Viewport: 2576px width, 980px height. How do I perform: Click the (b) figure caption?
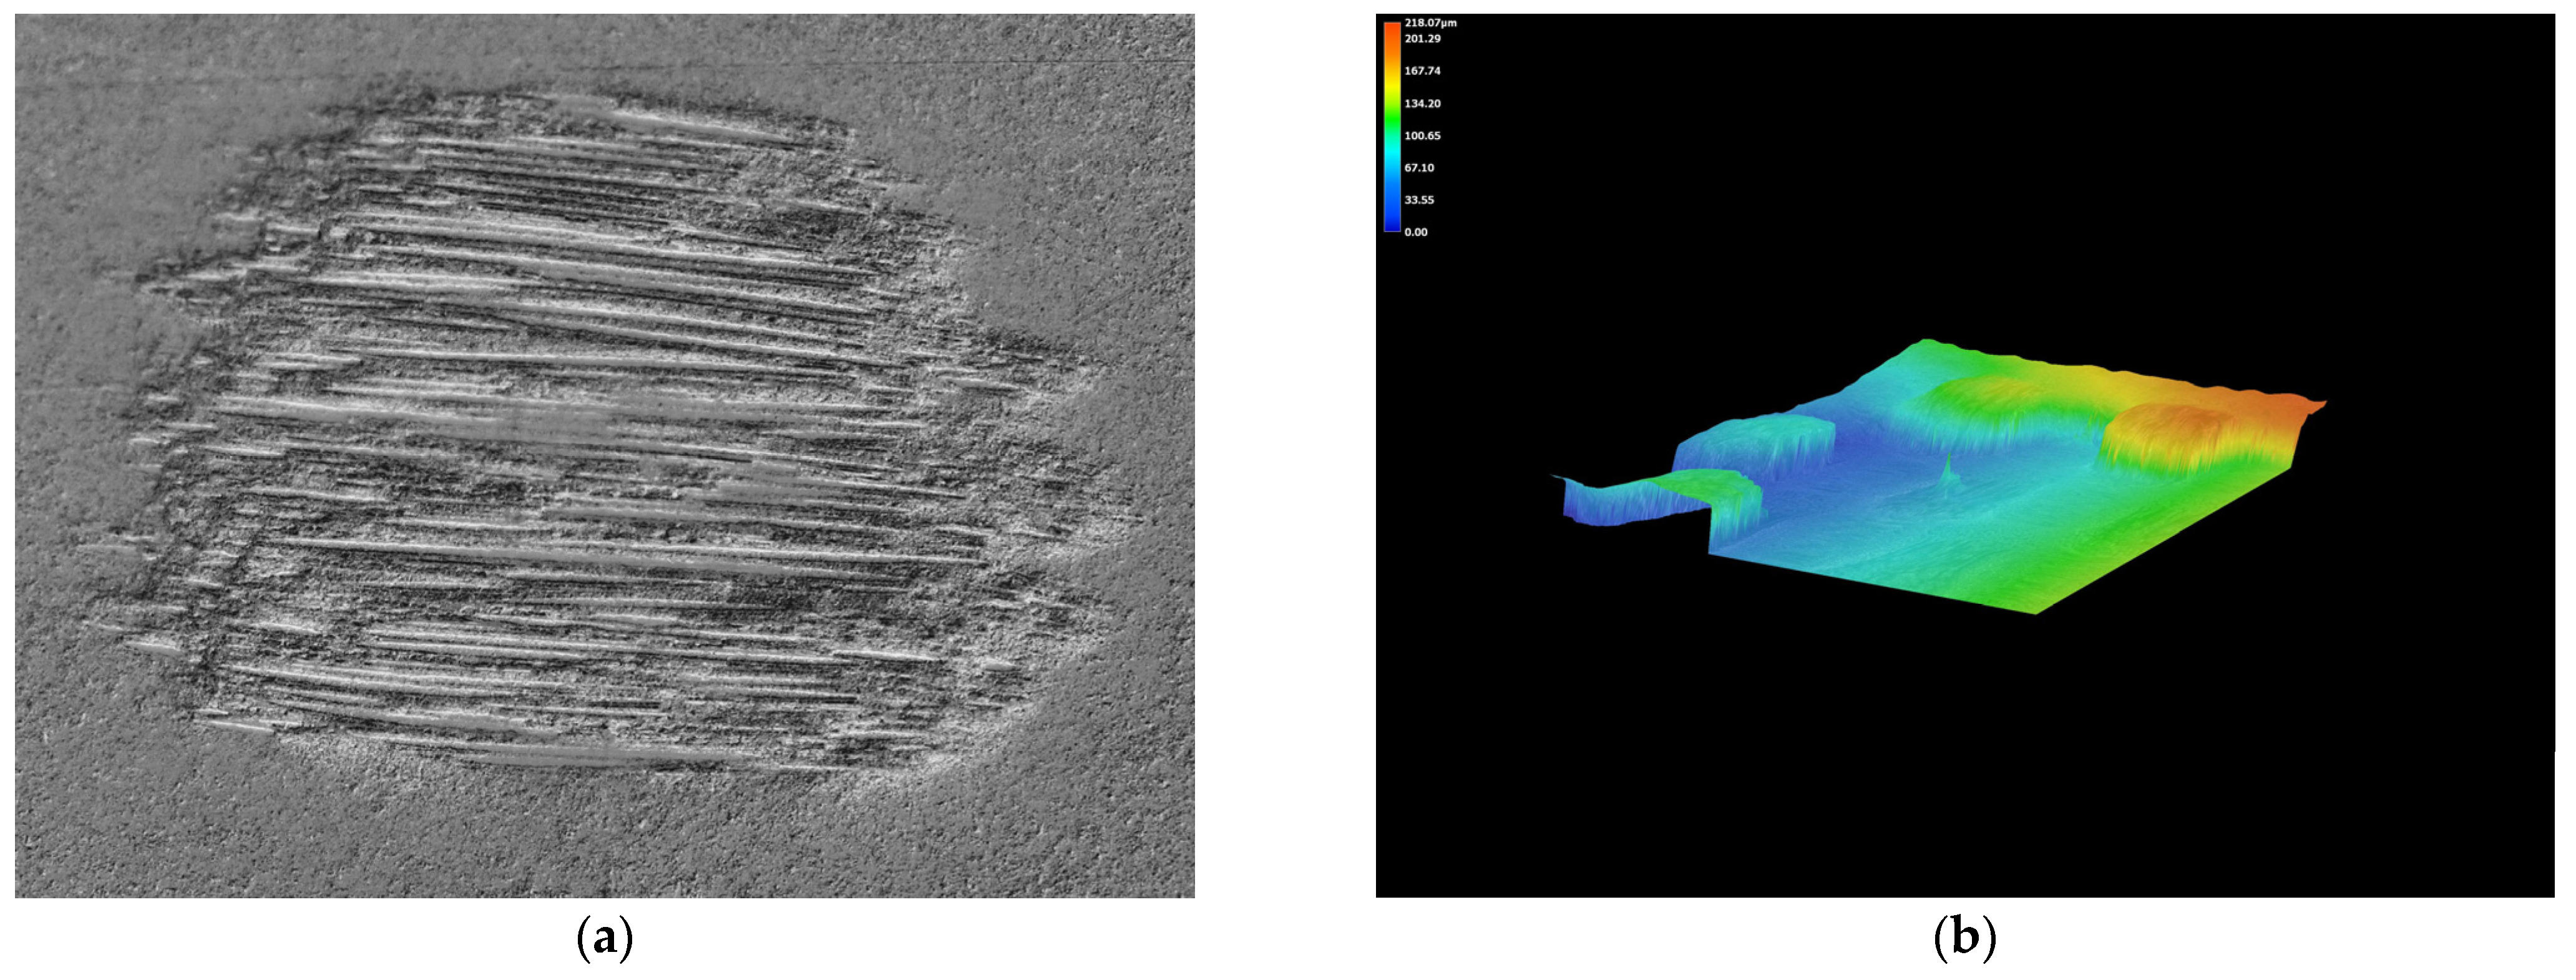point(1964,939)
